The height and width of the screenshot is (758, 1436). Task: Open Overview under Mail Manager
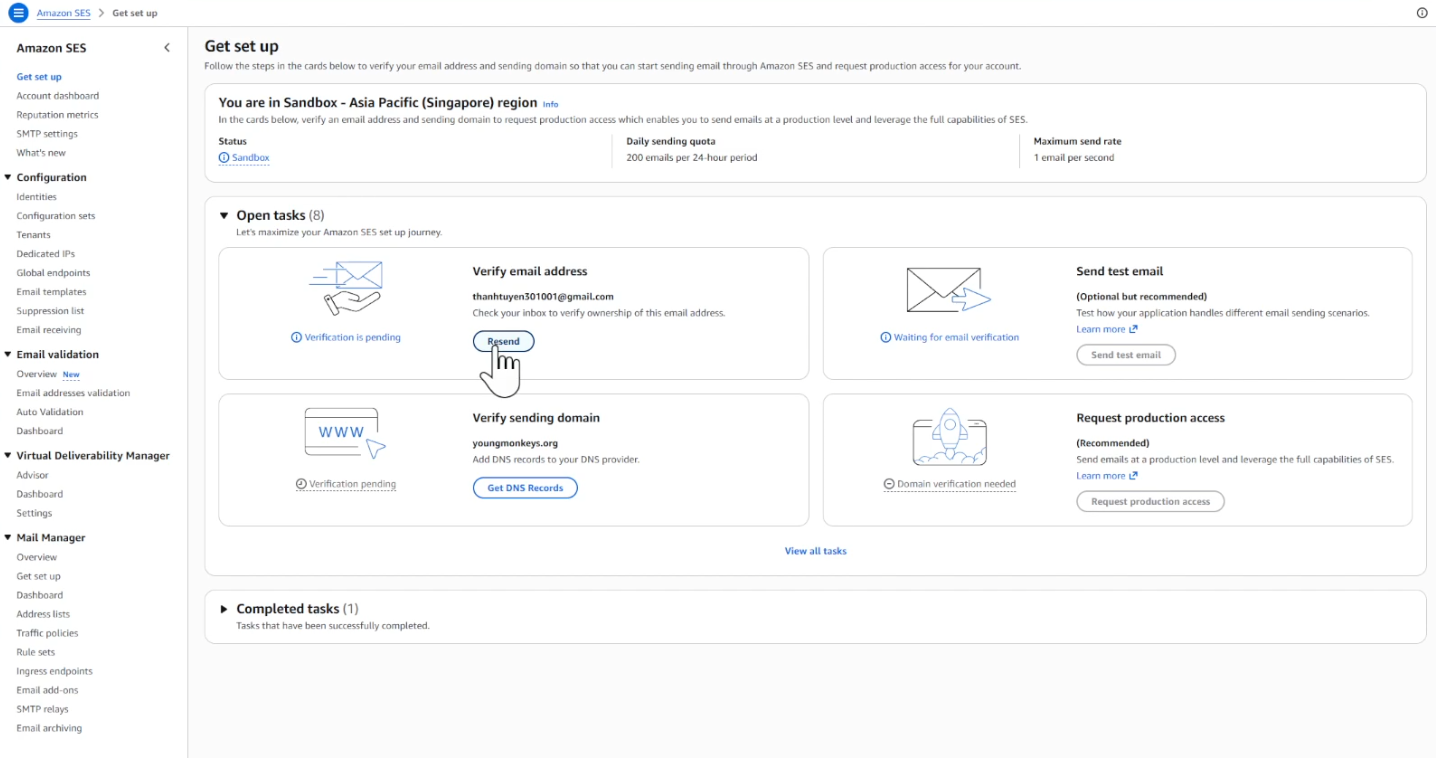tap(37, 557)
